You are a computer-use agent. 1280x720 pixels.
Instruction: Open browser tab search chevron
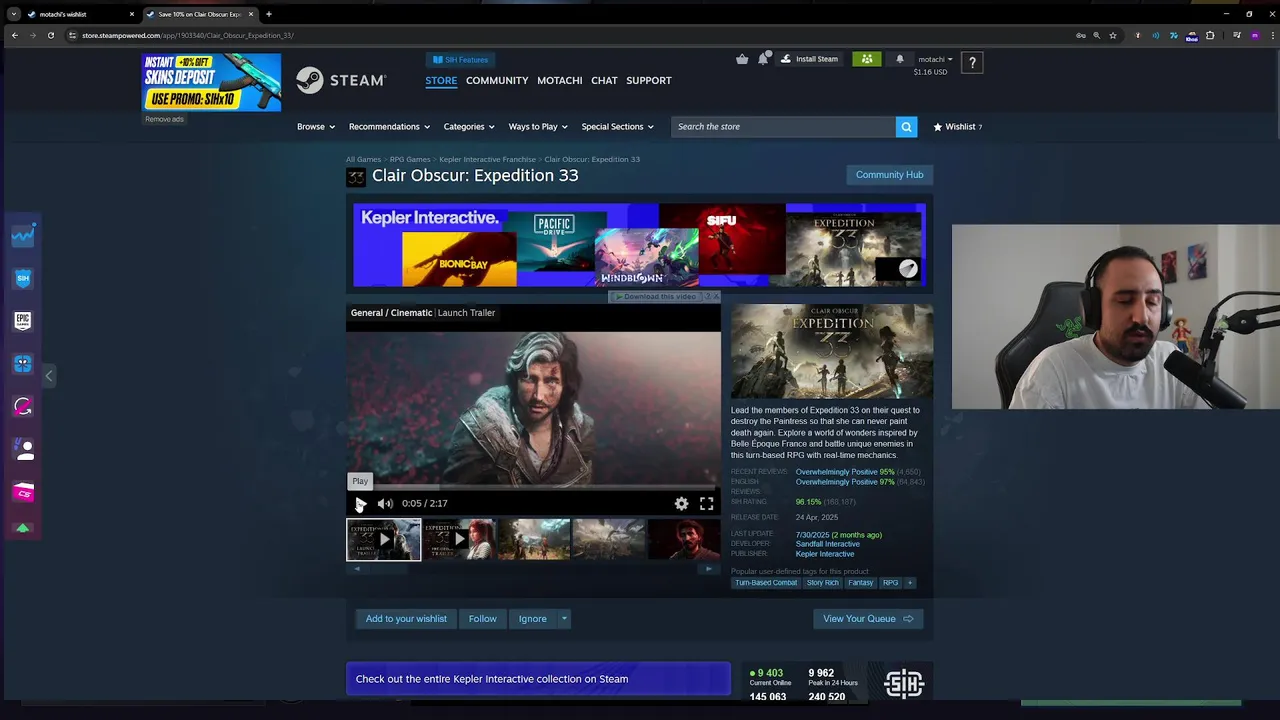13,14
